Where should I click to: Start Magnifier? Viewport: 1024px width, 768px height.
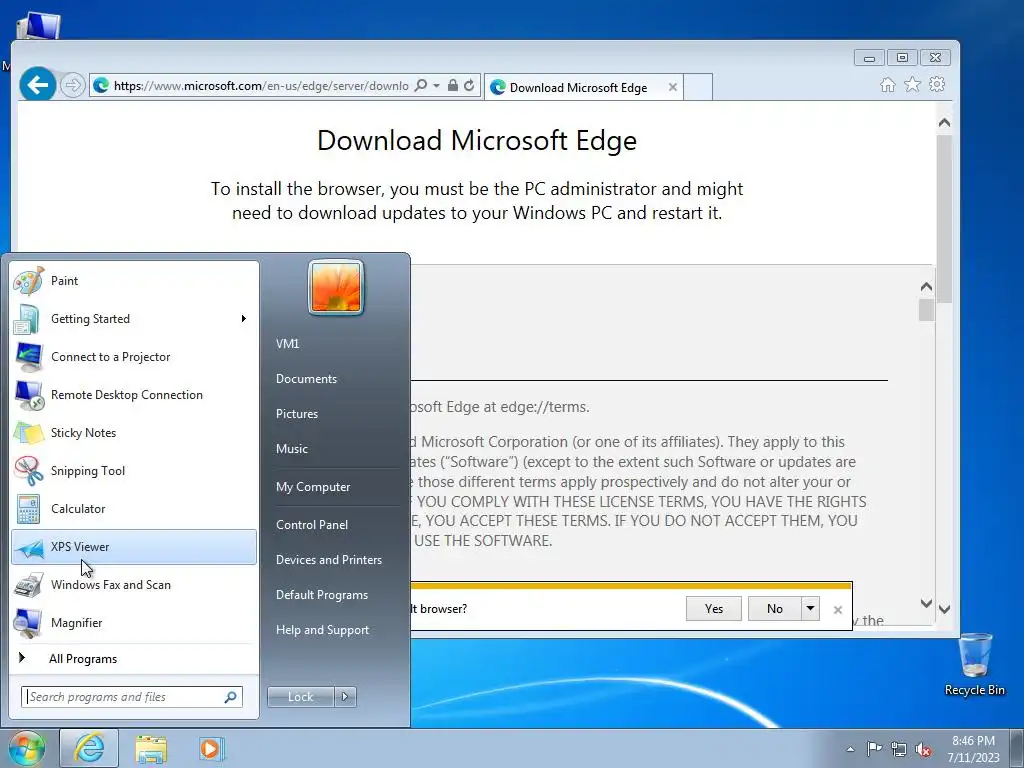pos(134,622)
